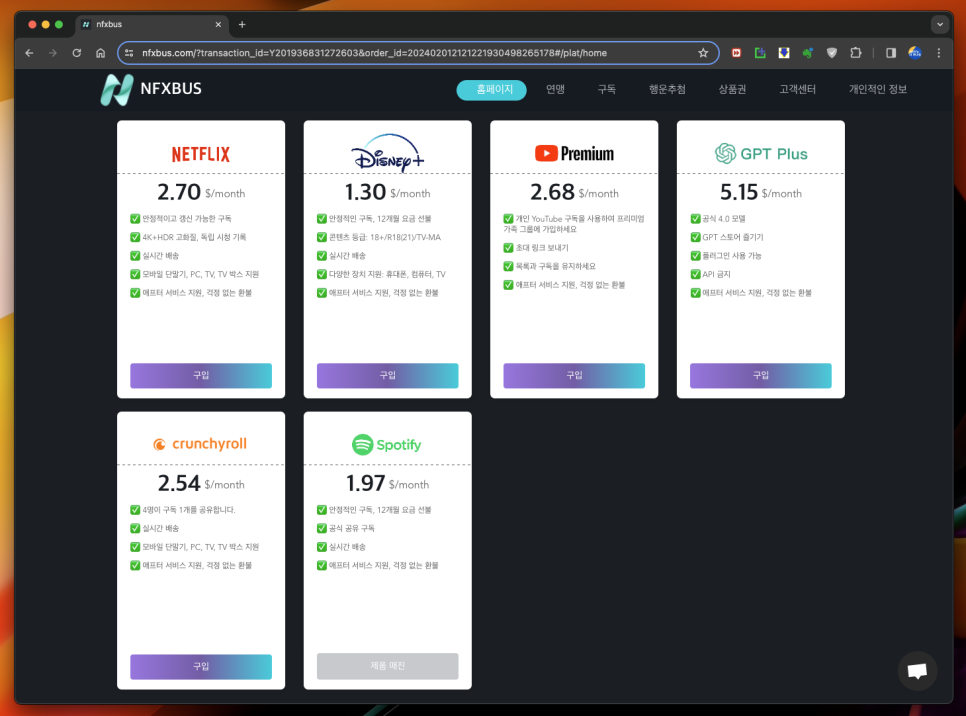Click 구입 button on YouTube Premium card

click(574, 375)
